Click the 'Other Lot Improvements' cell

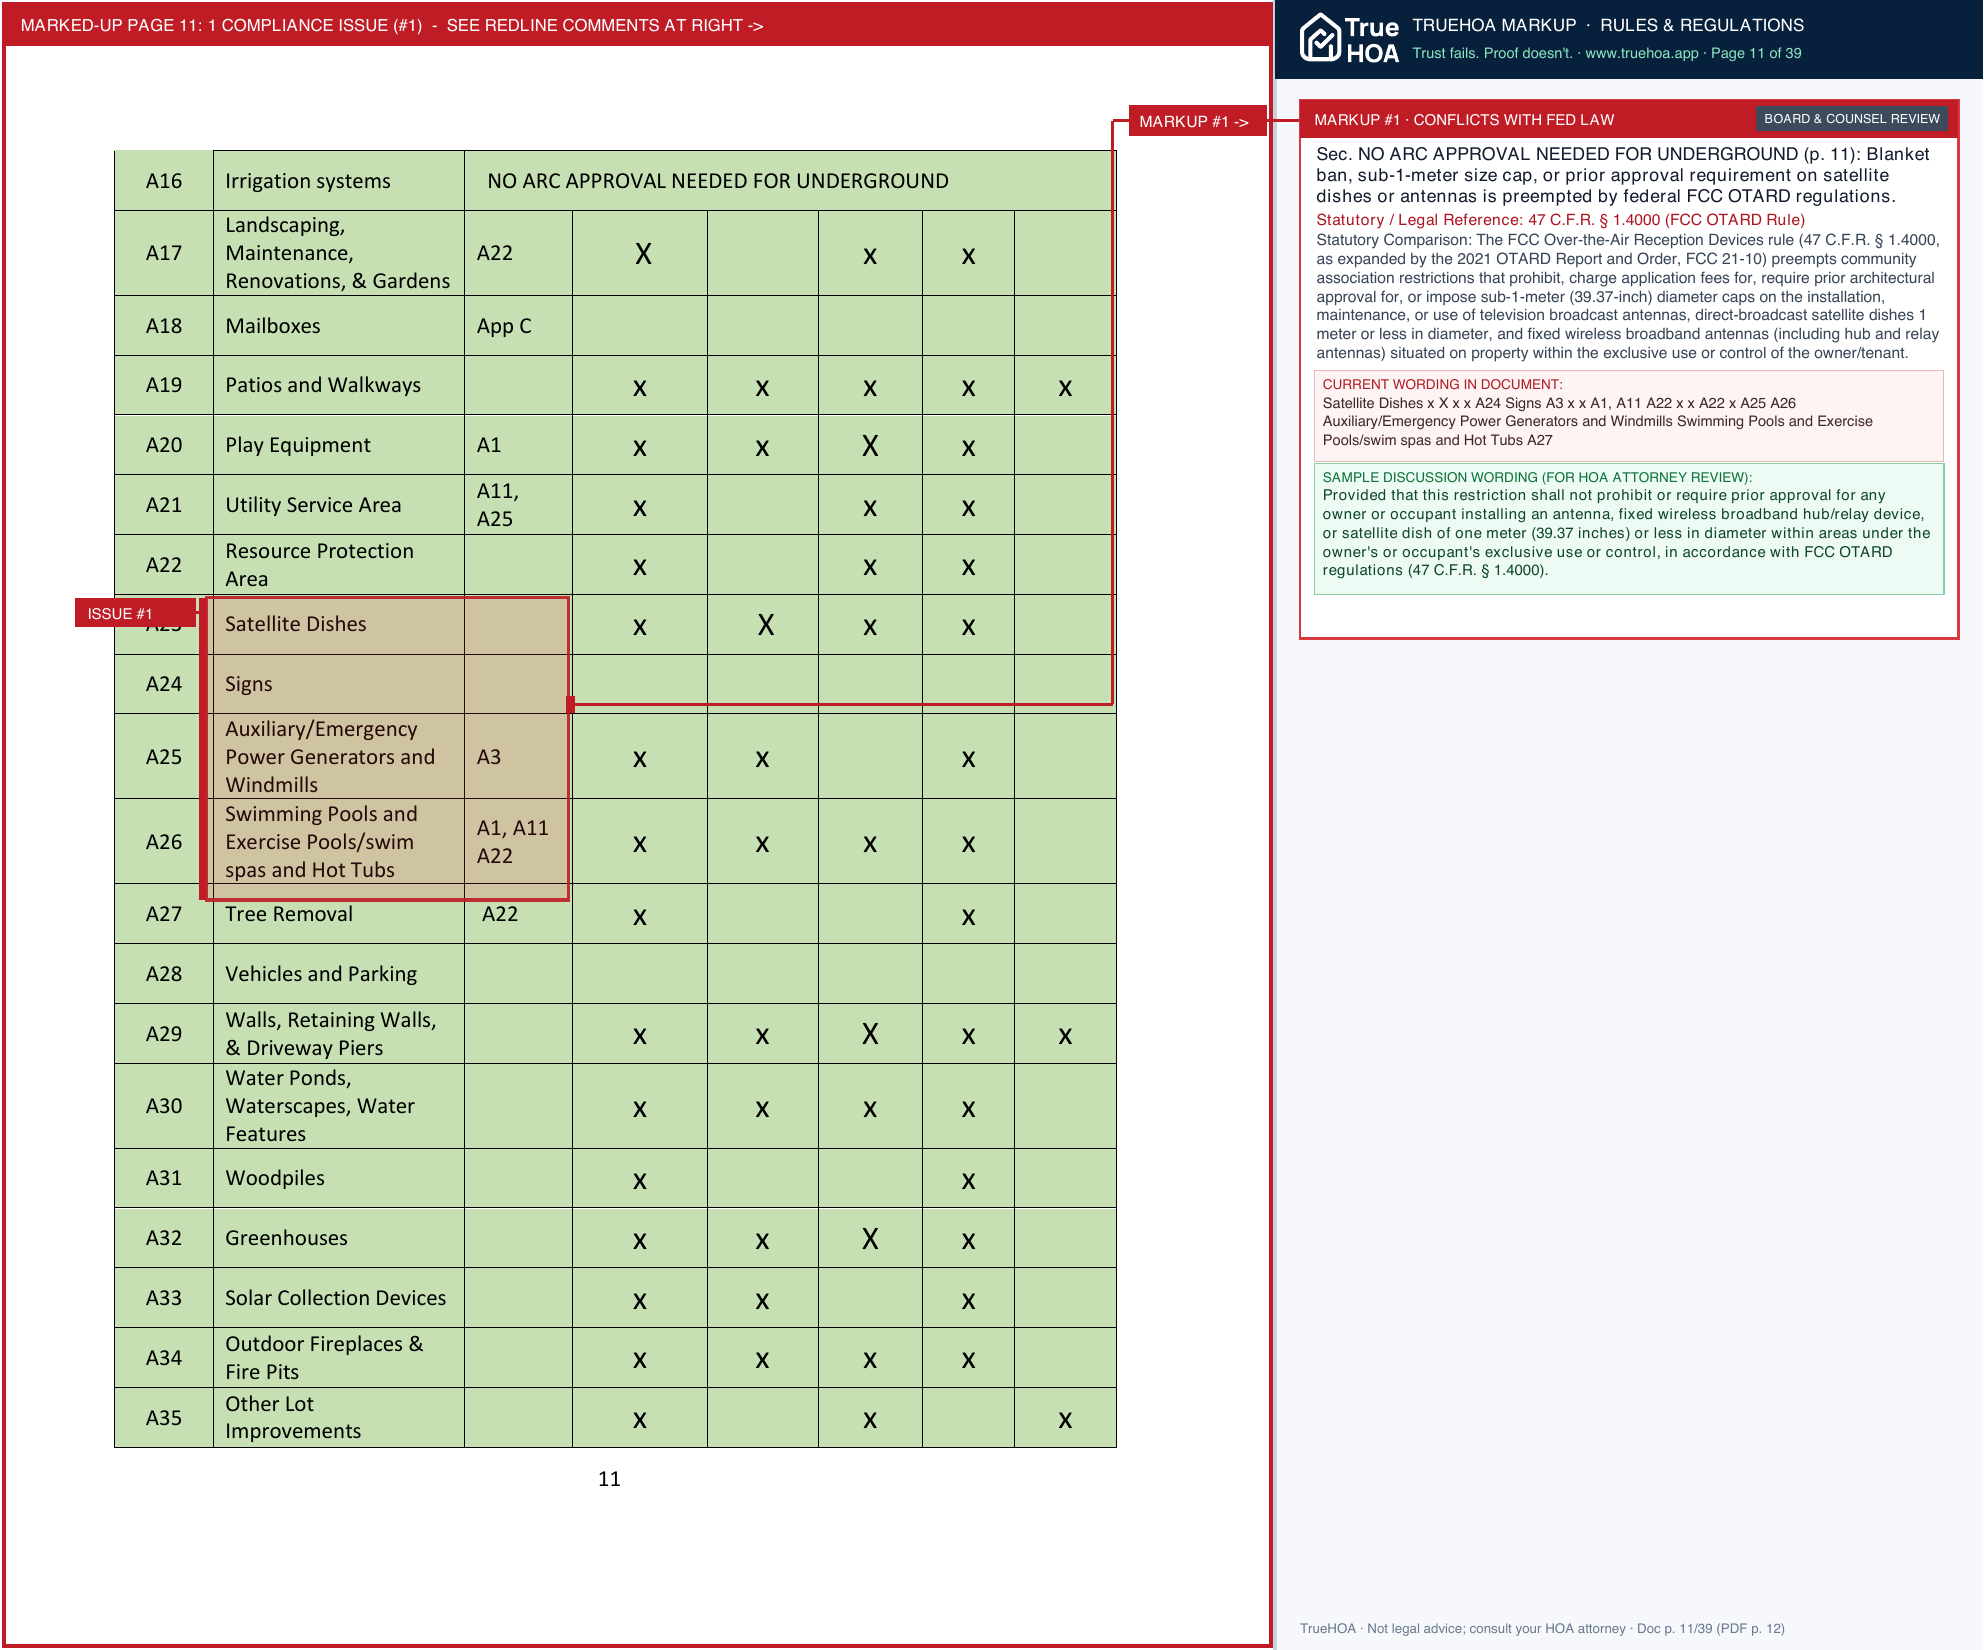tap(339, 1418)
